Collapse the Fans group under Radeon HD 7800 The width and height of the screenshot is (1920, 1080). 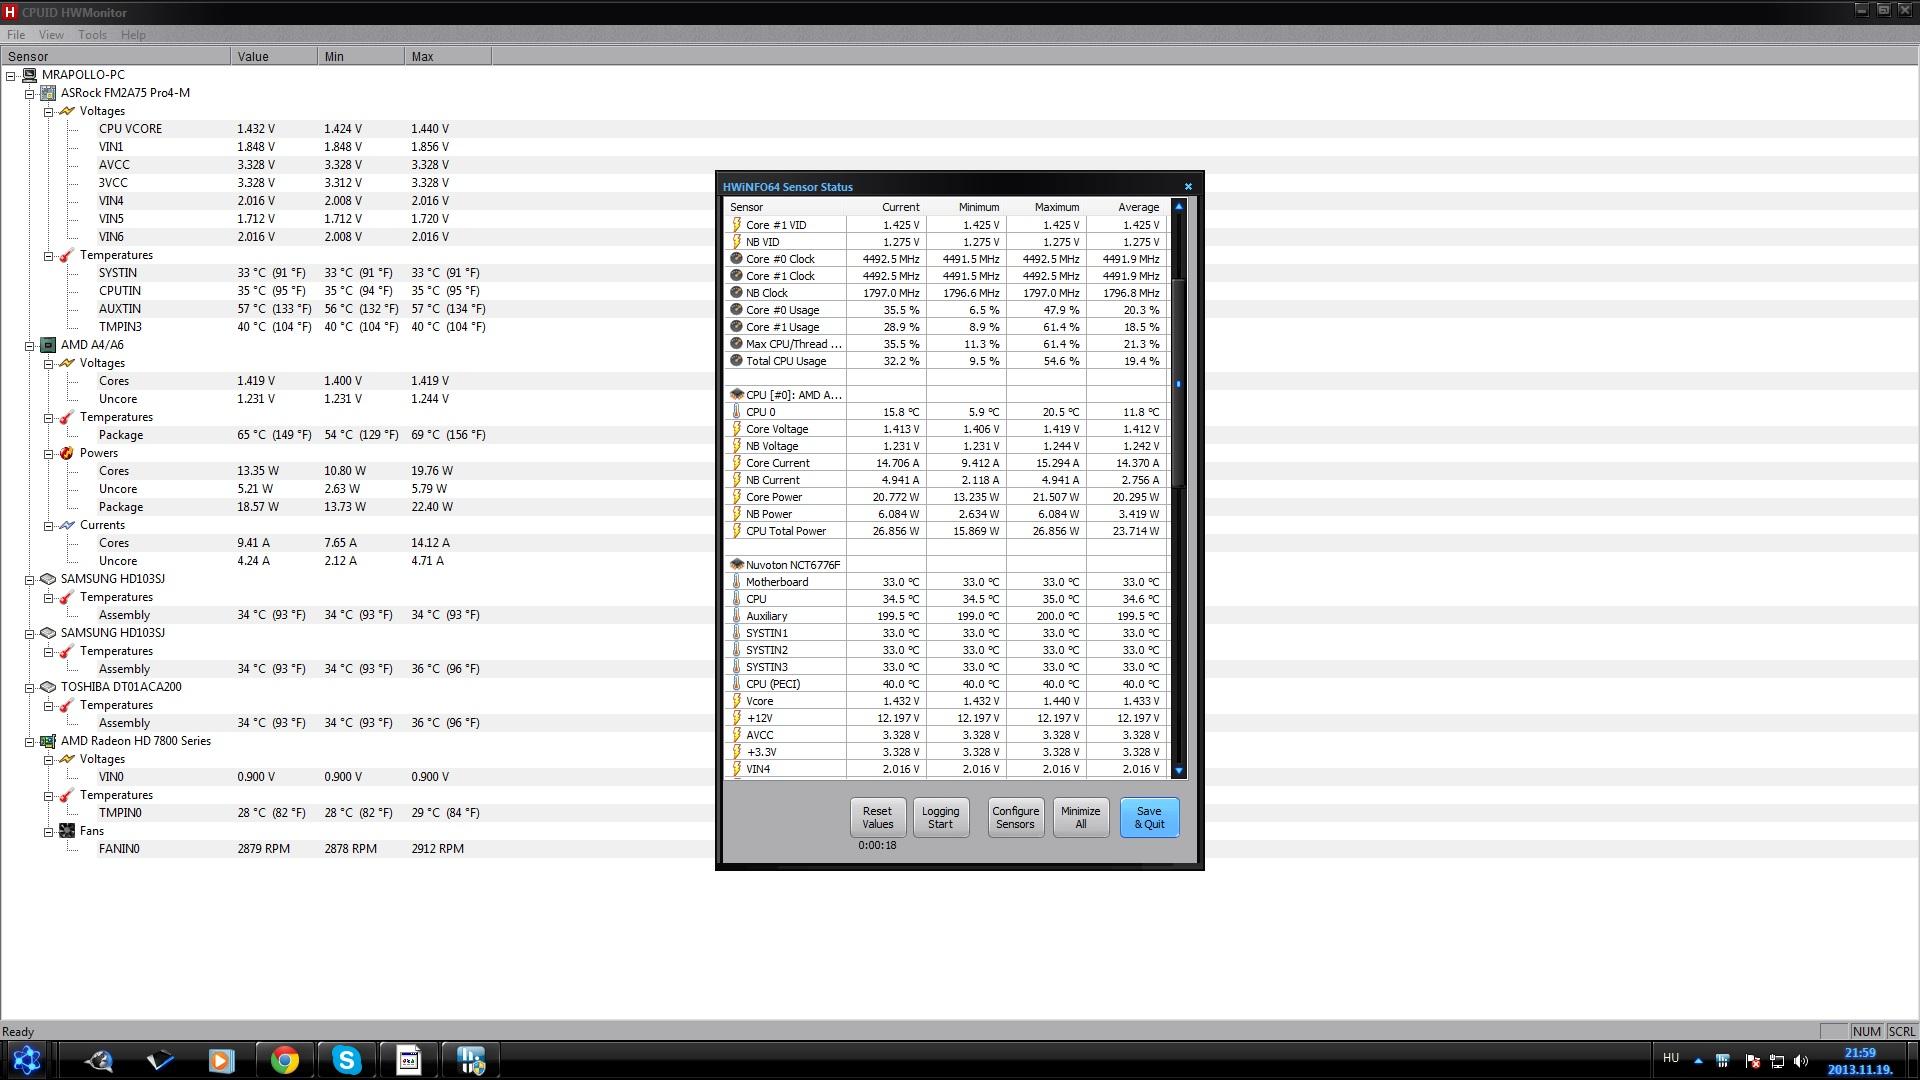pyautogui.click(x=49, y=831)
